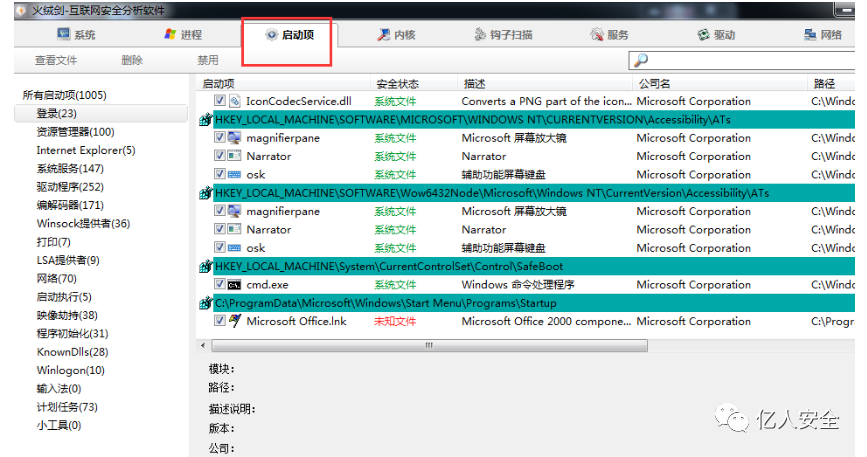Click the 网络 tab computers icon
Viewport: 867px width, 457px height.
[x=810, y=35]
